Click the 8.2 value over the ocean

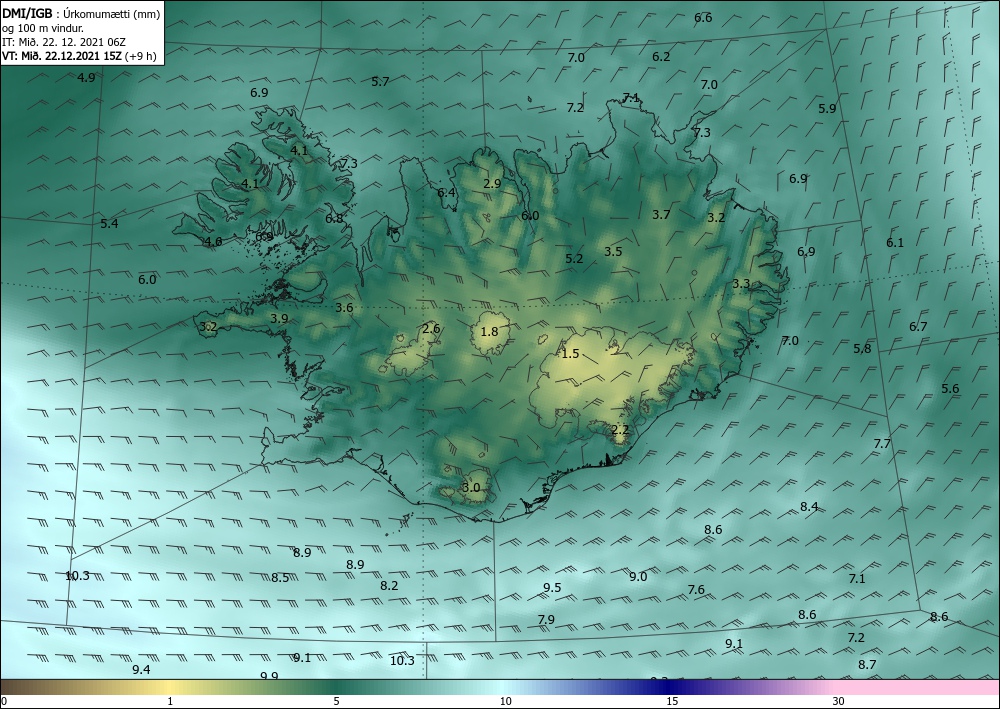point(389,586)
